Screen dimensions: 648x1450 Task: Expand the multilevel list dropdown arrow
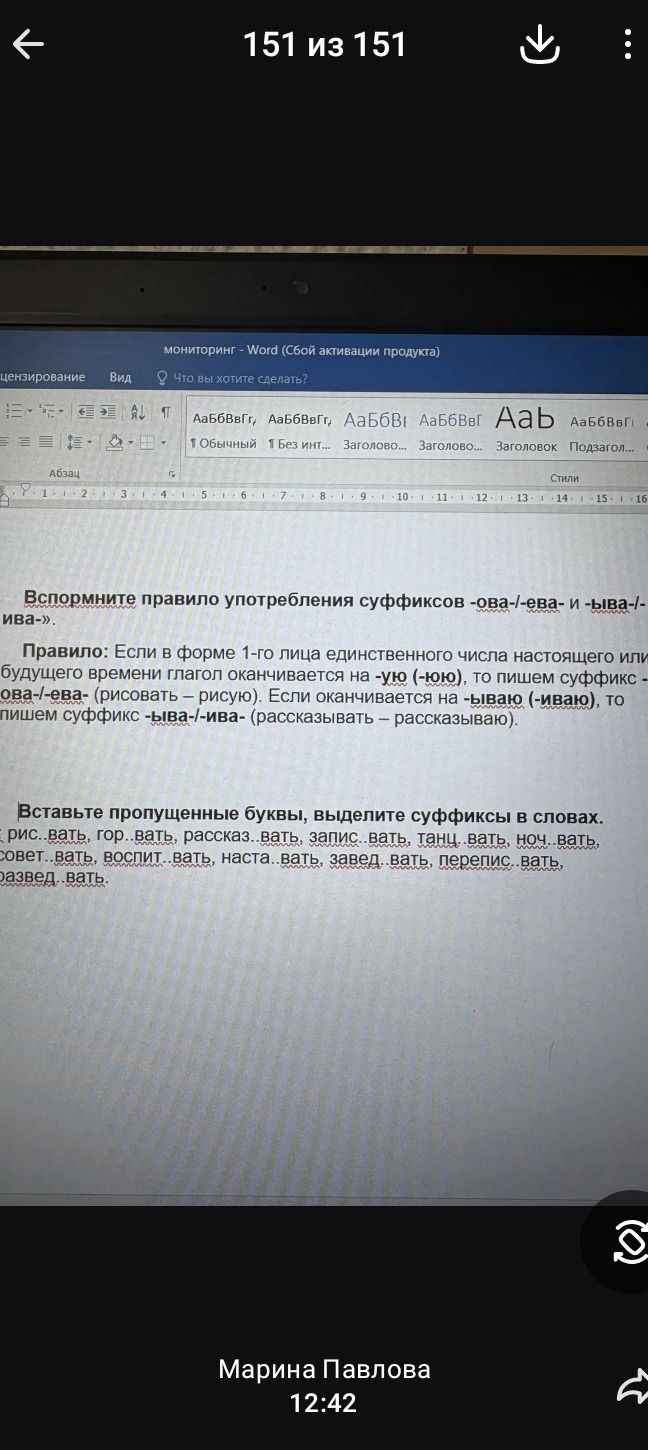coord(61,411)
